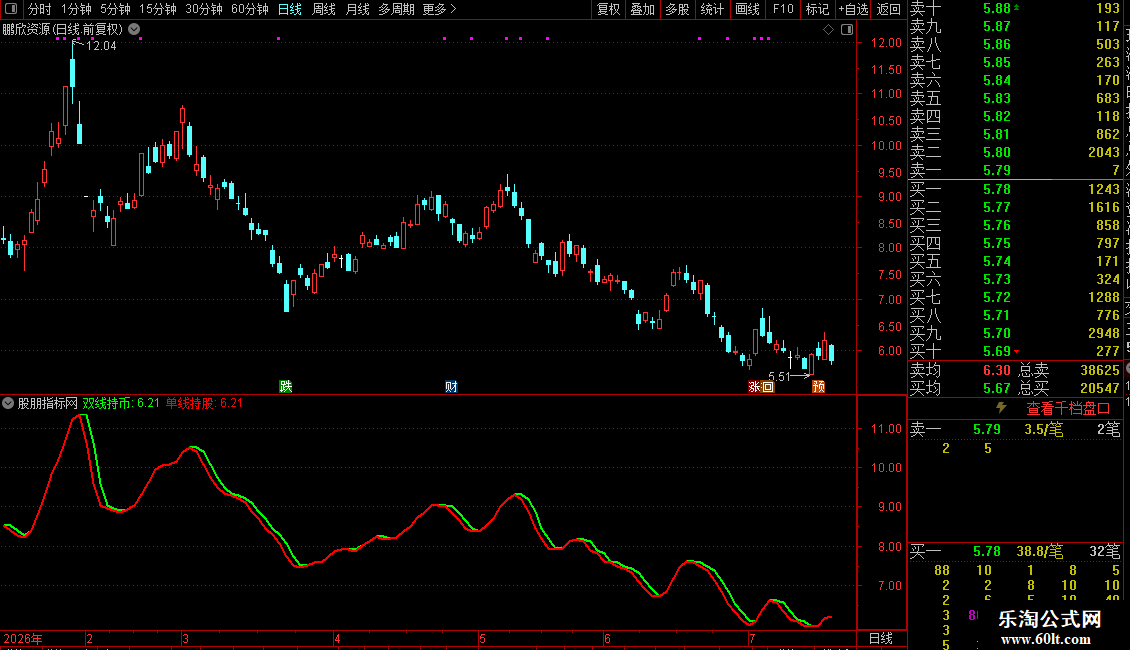Click the 卖均 value 6.30
Image resolution: width=1130 pixels, height=650 pixels.
pyautogui.click(x=997, y=370)
